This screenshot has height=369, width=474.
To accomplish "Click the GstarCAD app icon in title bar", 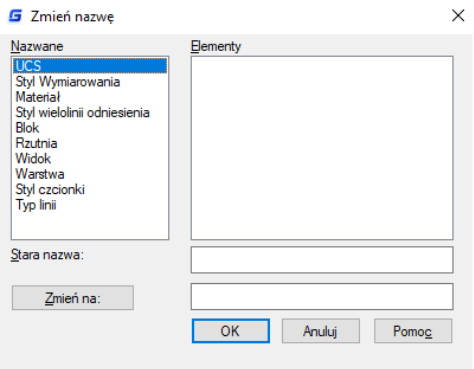I will (x=15, y=16).
